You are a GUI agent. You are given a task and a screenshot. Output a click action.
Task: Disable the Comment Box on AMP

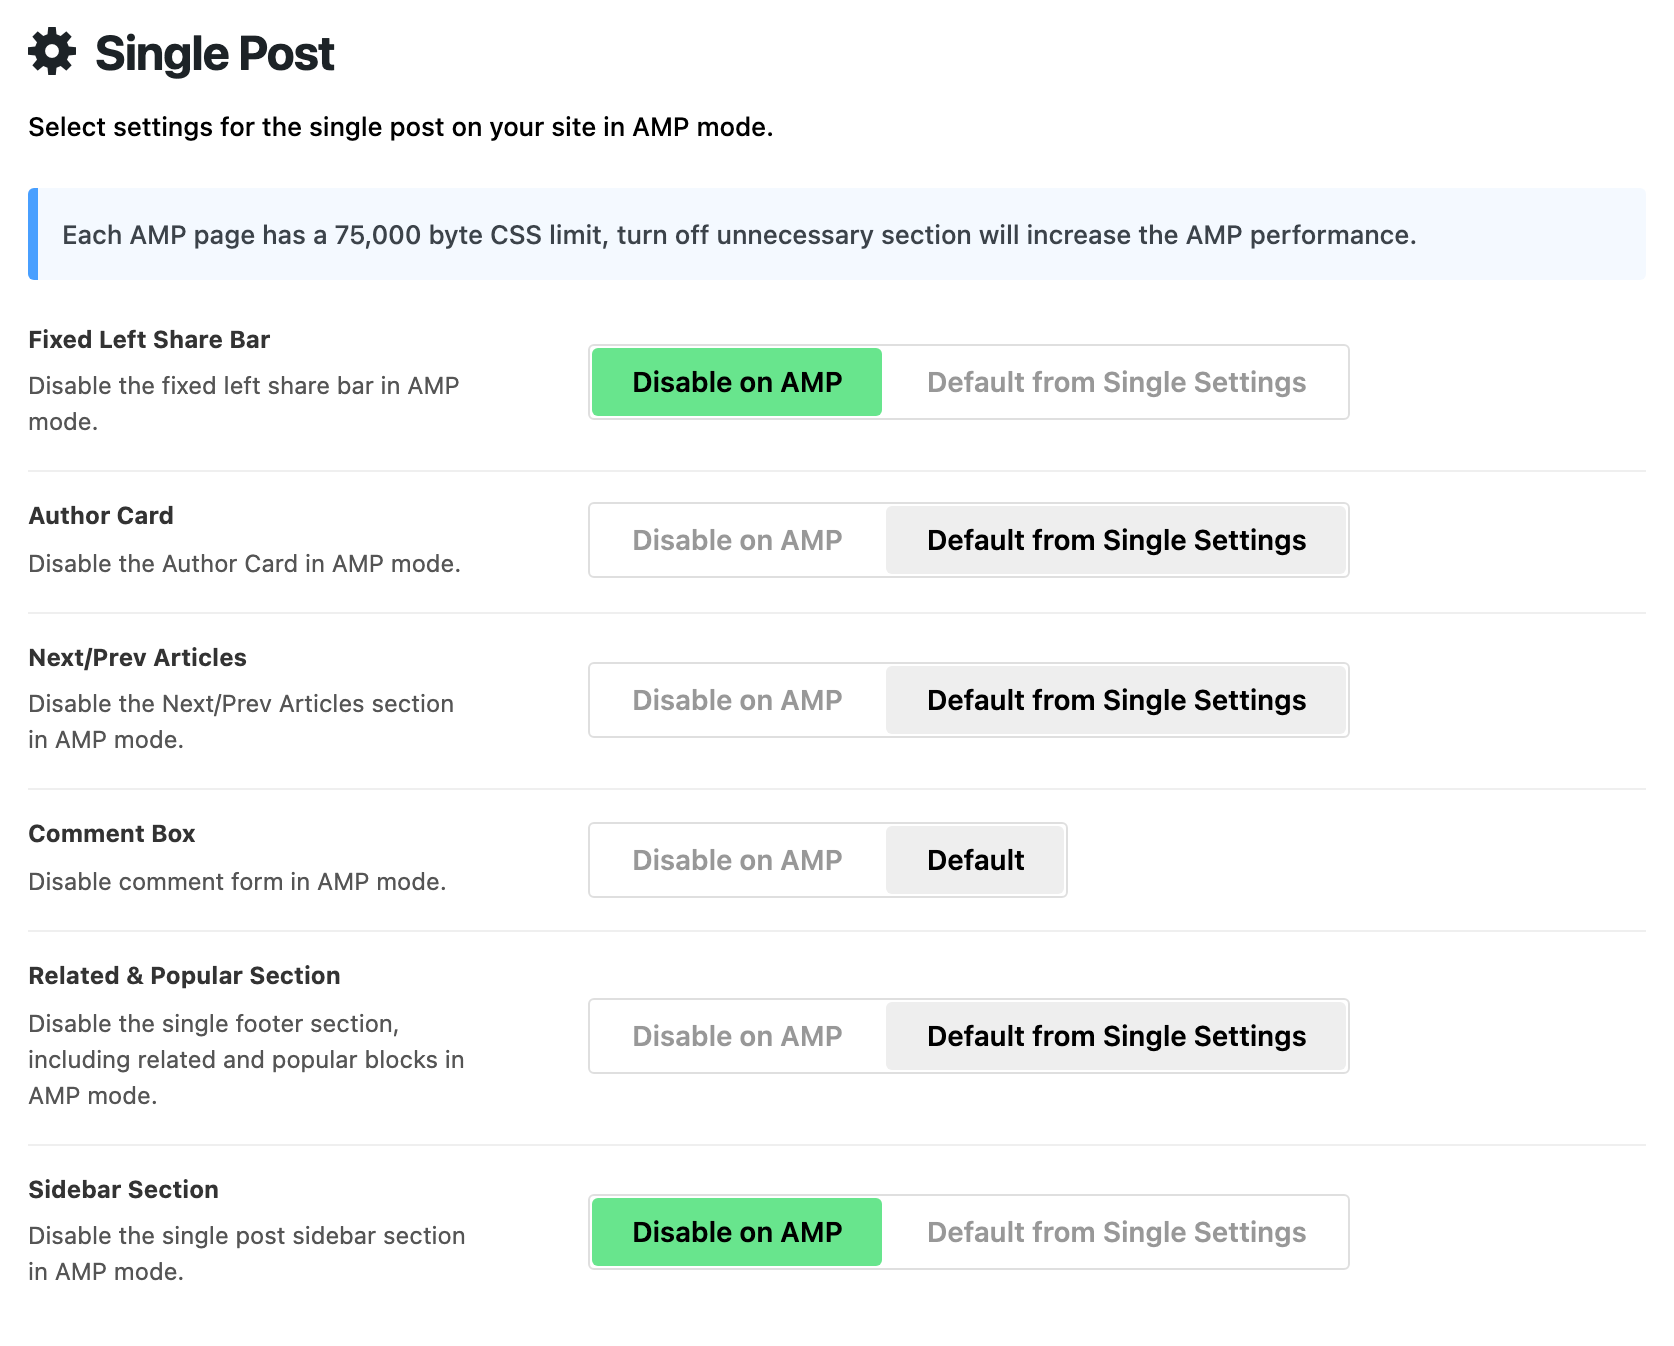point(737,860)
